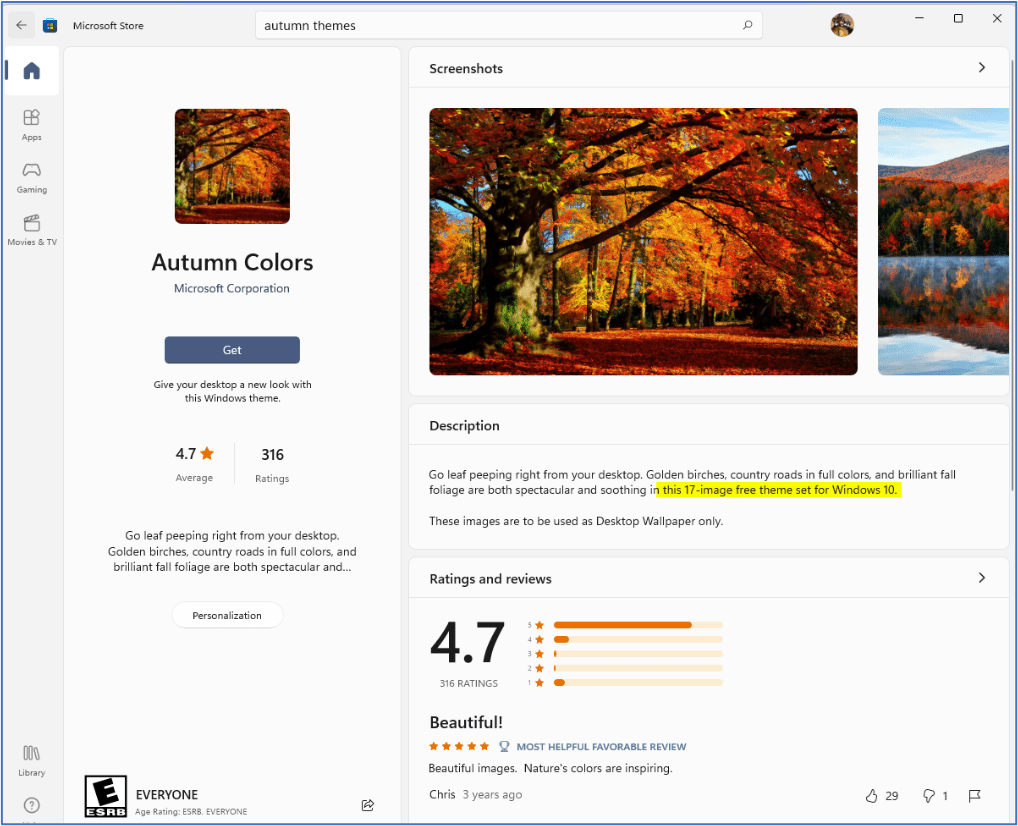The width and height of the screenshot is (1018, 826).
Task: Open the autumn forest tree screenshot
Action: (643, 241)
